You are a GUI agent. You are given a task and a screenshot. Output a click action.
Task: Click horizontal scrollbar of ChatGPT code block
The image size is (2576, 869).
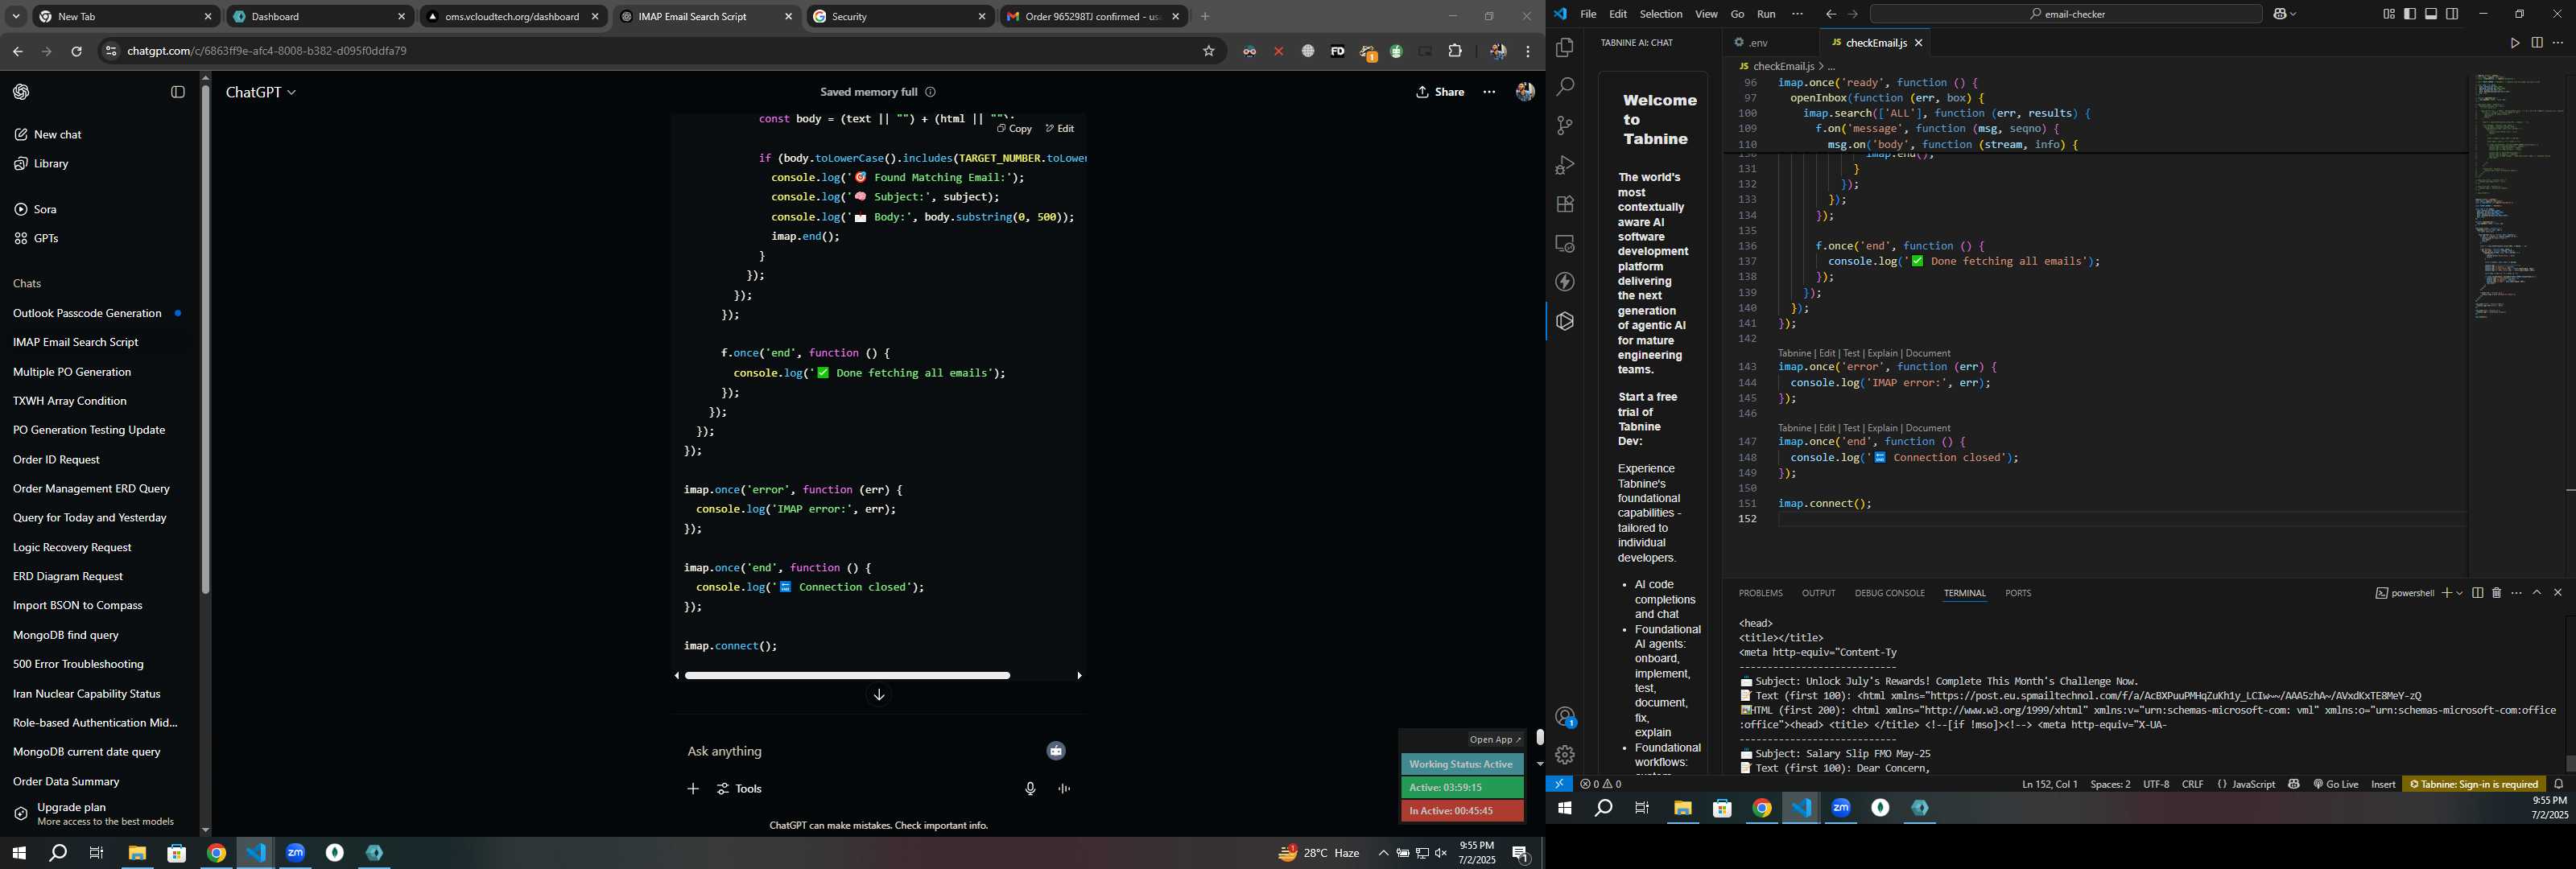coord(847,676)
